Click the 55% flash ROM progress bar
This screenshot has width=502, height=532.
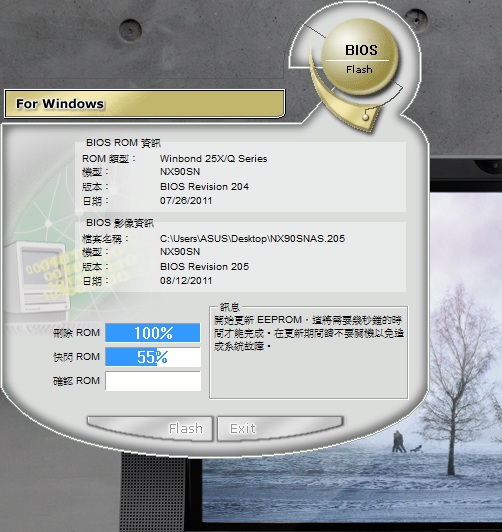pos(153,357)
